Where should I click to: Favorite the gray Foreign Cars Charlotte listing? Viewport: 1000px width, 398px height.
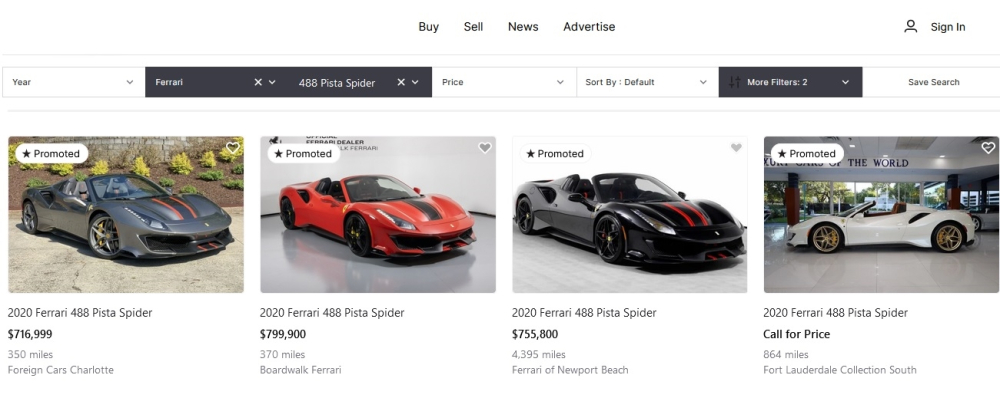pos(233,148)
